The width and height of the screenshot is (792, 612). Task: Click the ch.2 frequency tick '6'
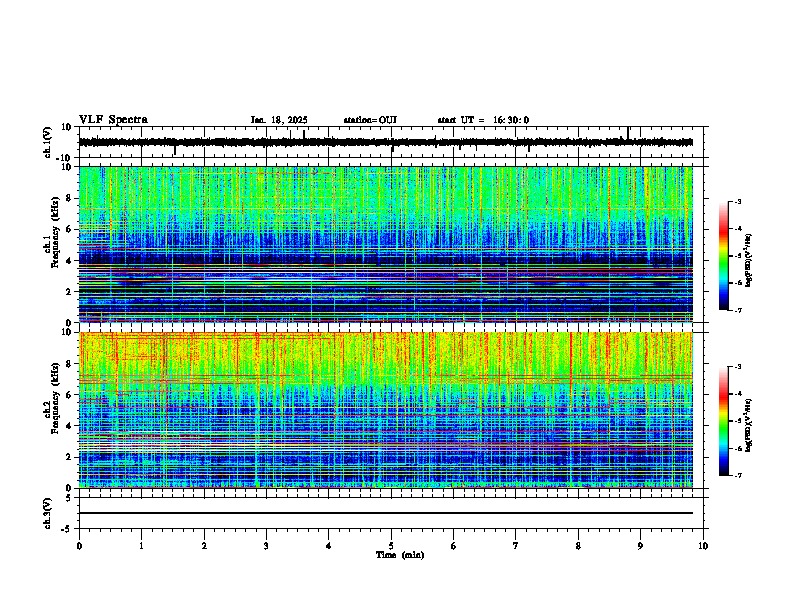pos(69,395)
